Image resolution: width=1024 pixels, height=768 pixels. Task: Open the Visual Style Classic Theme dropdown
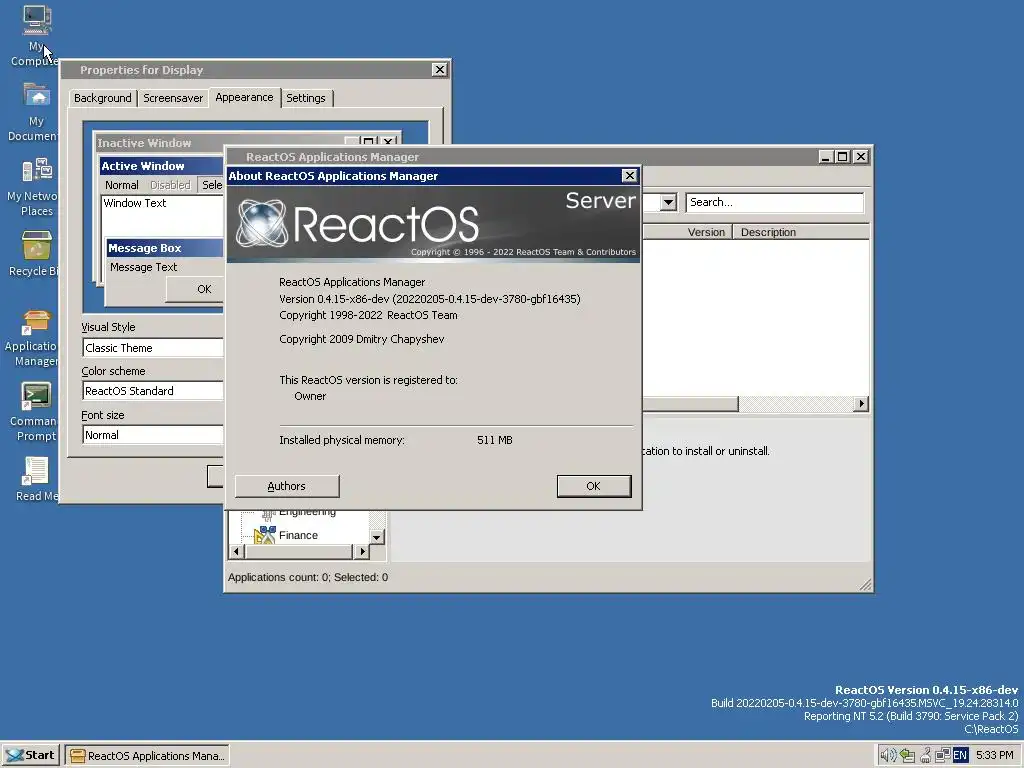[x=153, y=348]
